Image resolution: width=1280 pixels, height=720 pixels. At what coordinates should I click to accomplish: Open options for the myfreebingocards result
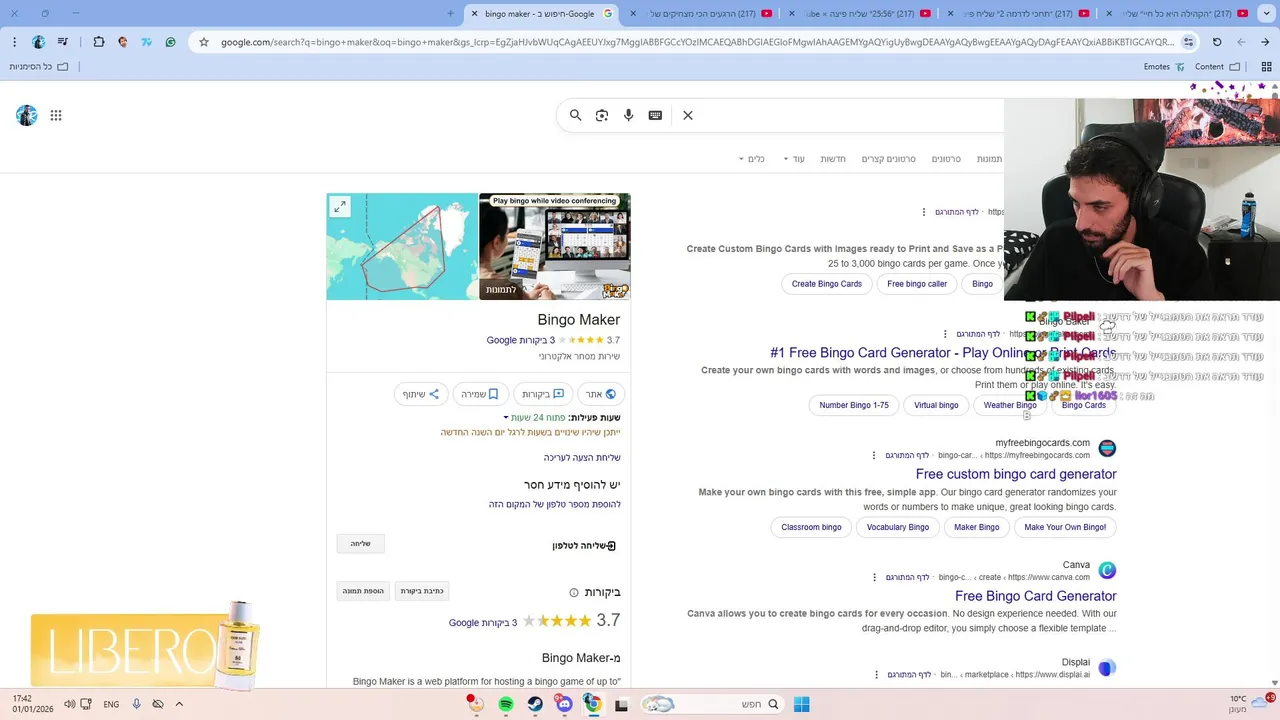click(875, 455)
